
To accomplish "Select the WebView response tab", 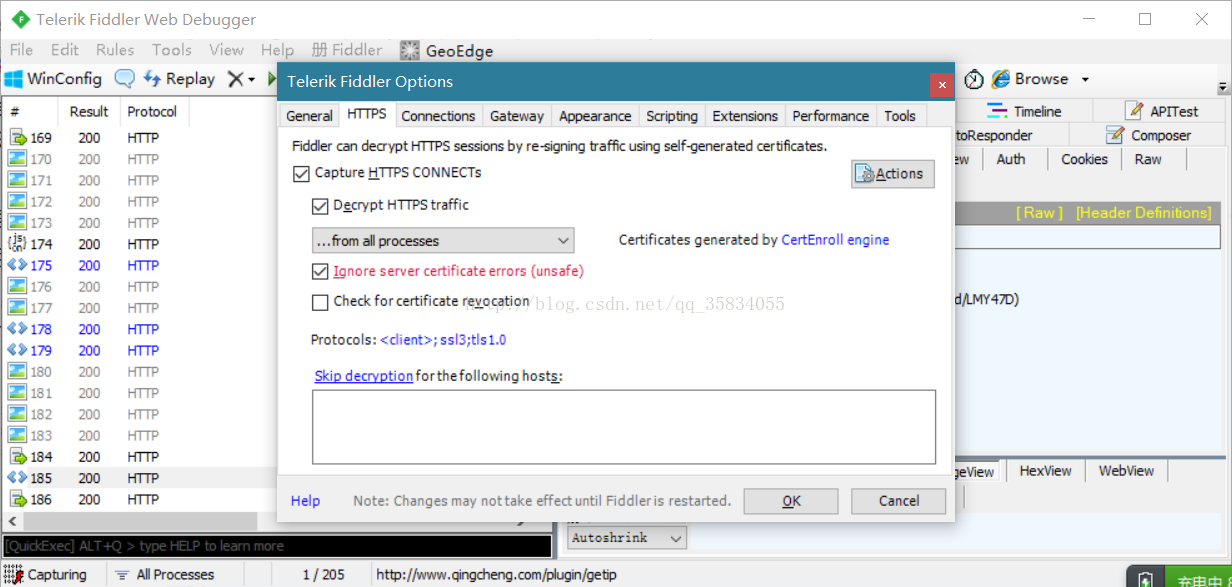I will point(1126,471).
